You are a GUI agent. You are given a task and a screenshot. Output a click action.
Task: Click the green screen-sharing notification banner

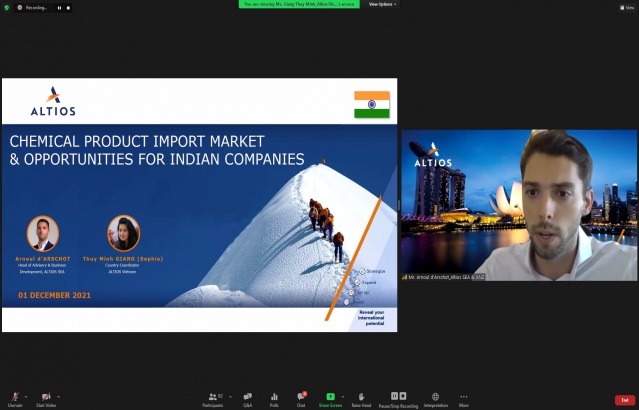pyautogui.click(x=299, y=4)
